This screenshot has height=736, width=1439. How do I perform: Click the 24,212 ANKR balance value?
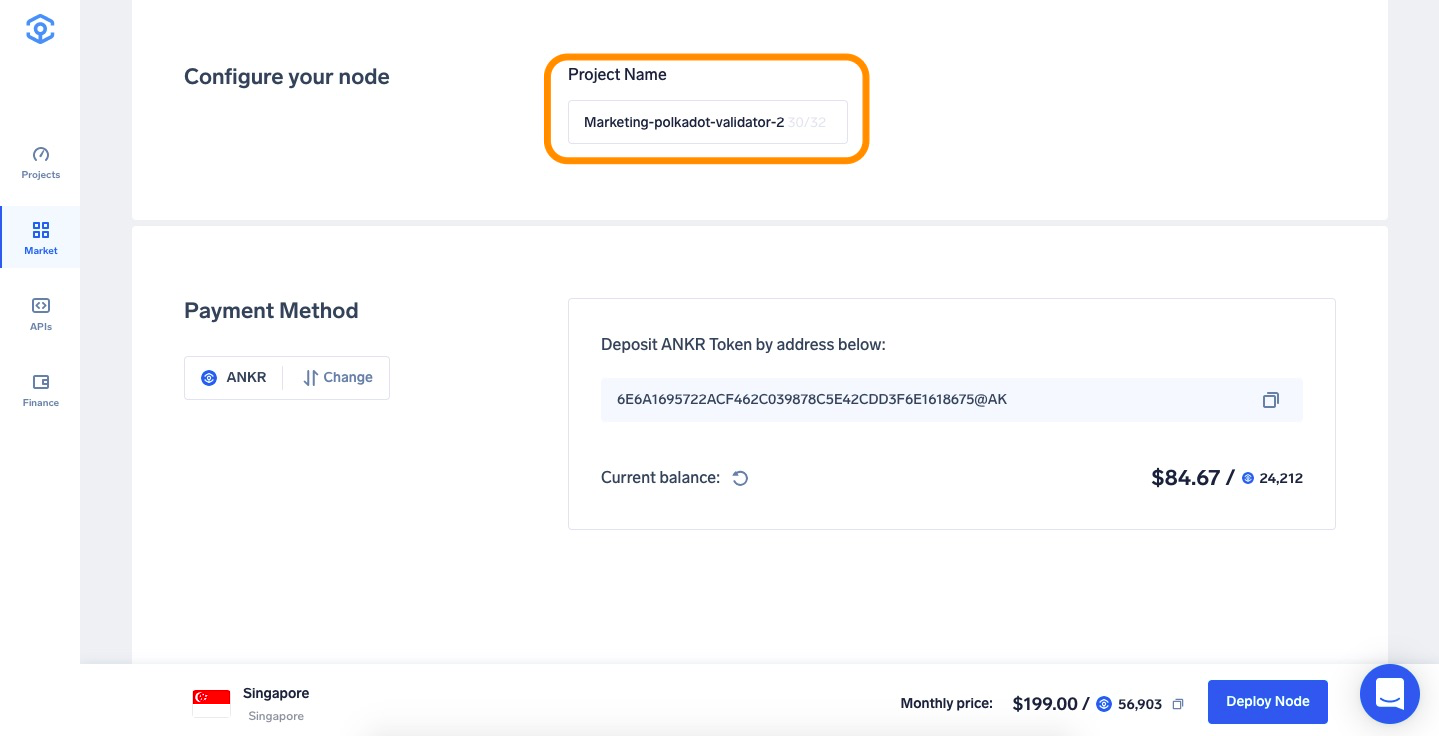(x=1281, y=478)
